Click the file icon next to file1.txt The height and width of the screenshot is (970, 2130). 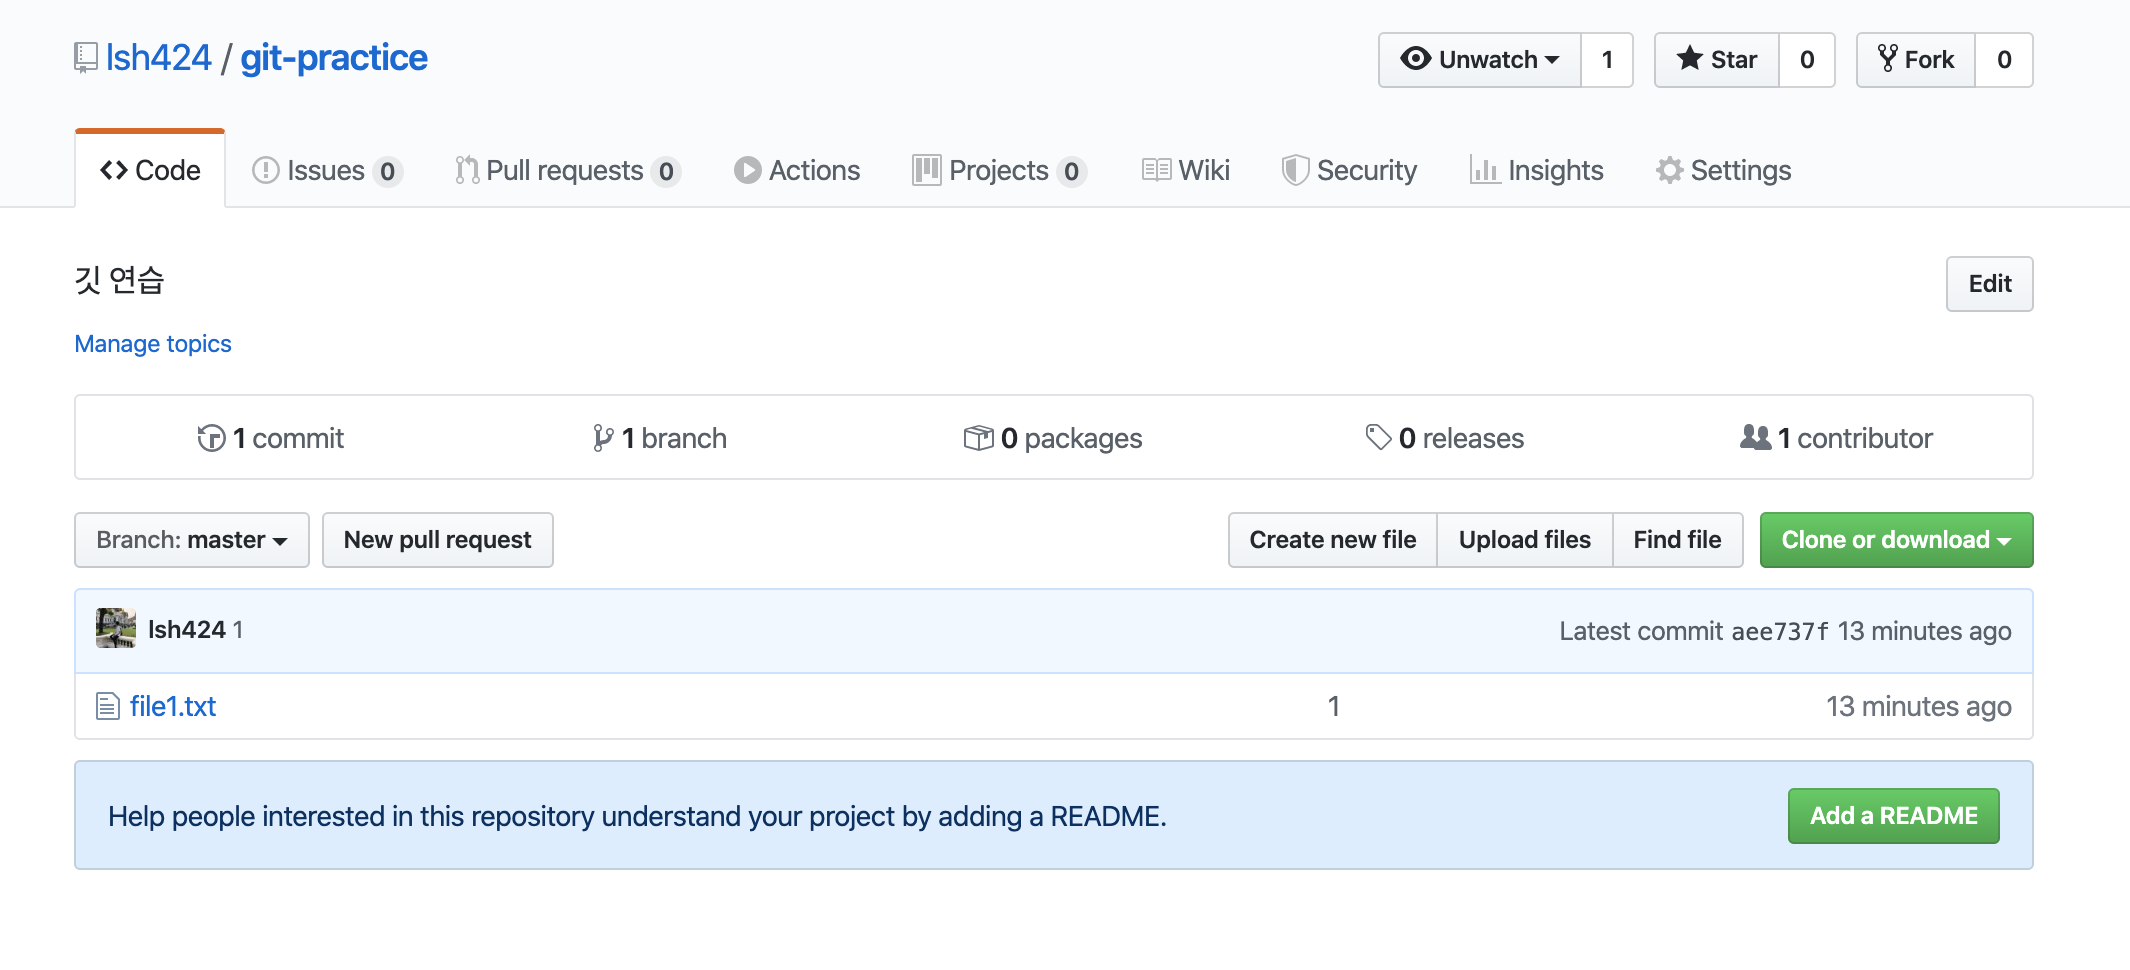108,707
